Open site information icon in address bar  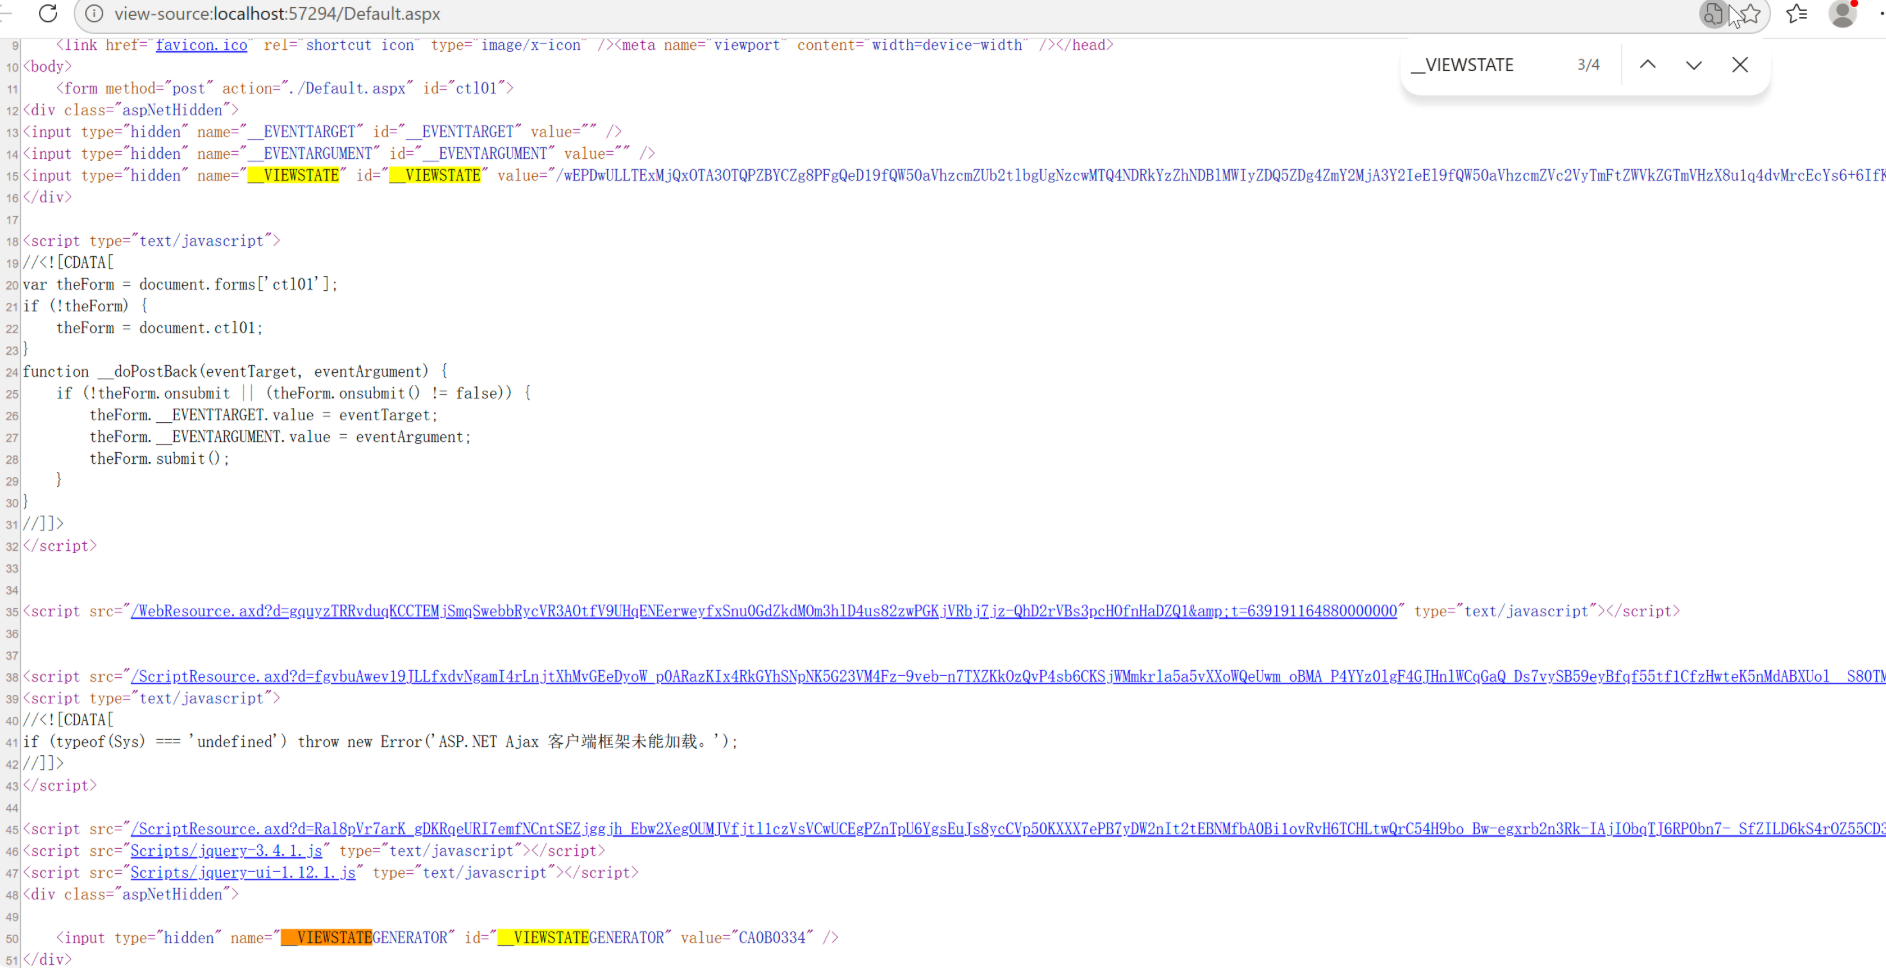(x=94, y=14)
